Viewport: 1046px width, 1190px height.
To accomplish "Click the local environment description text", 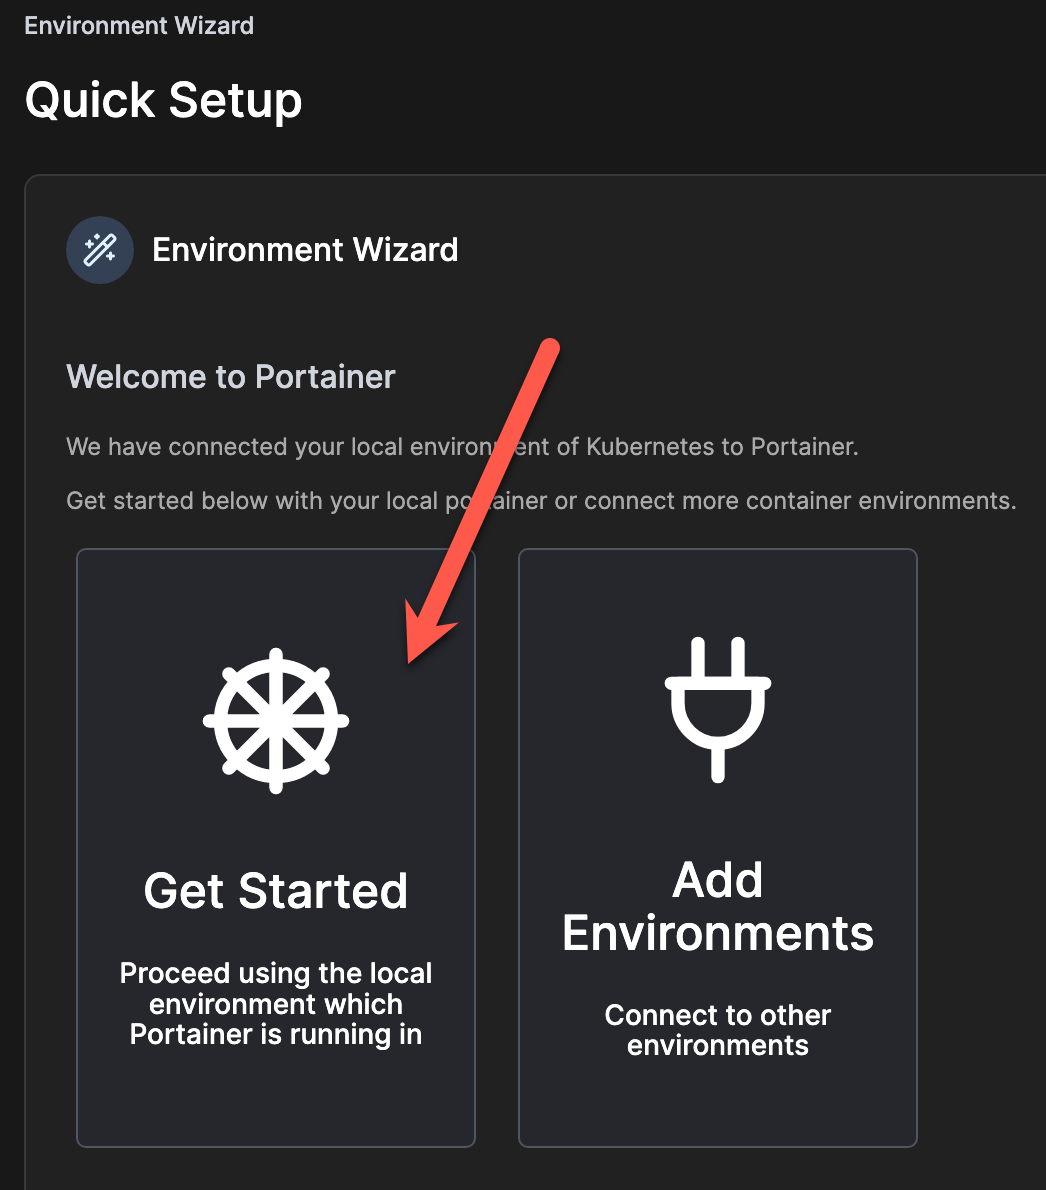I will pos(276,1003).
